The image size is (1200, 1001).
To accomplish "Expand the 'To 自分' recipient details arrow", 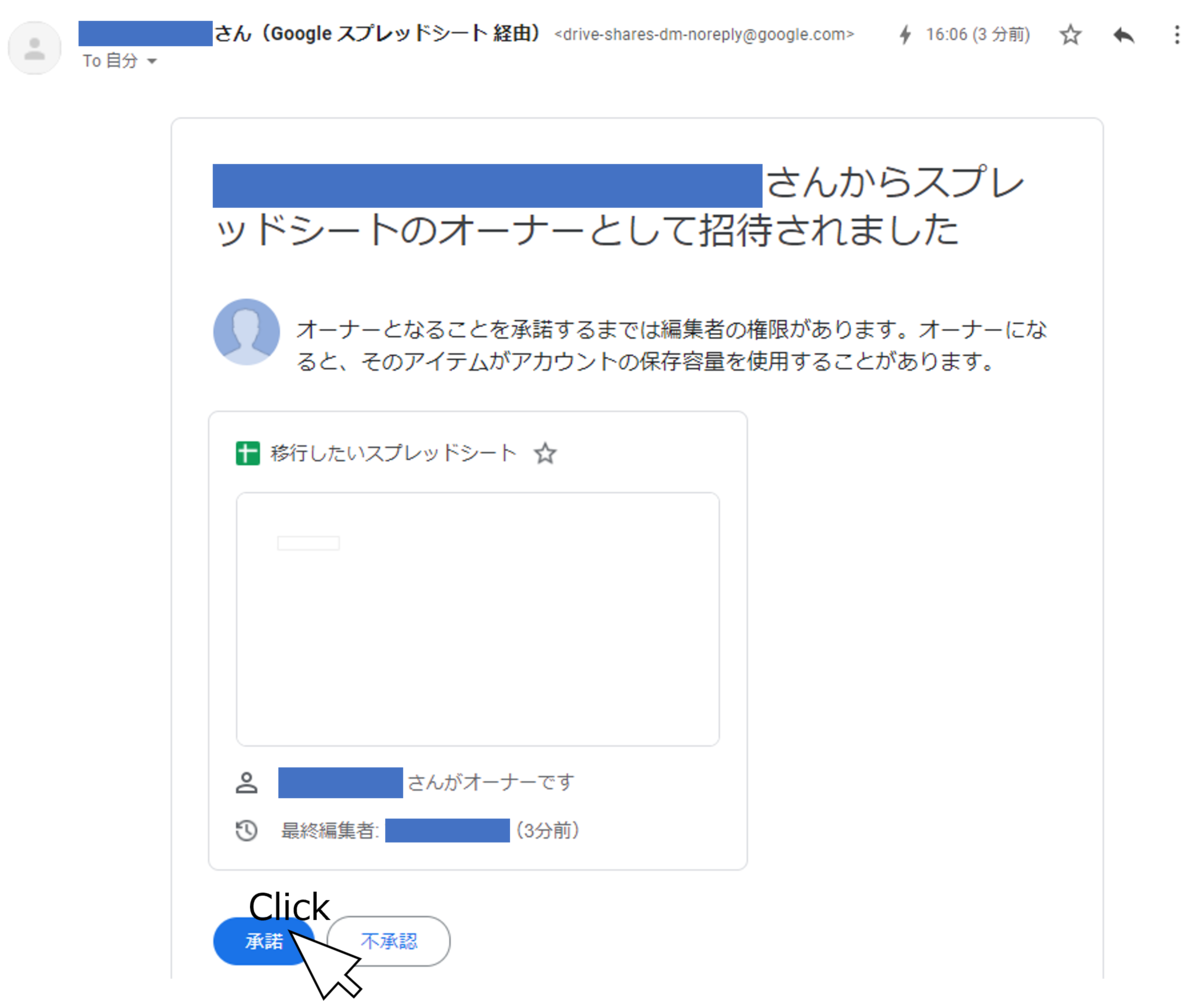I will [152, 62].
